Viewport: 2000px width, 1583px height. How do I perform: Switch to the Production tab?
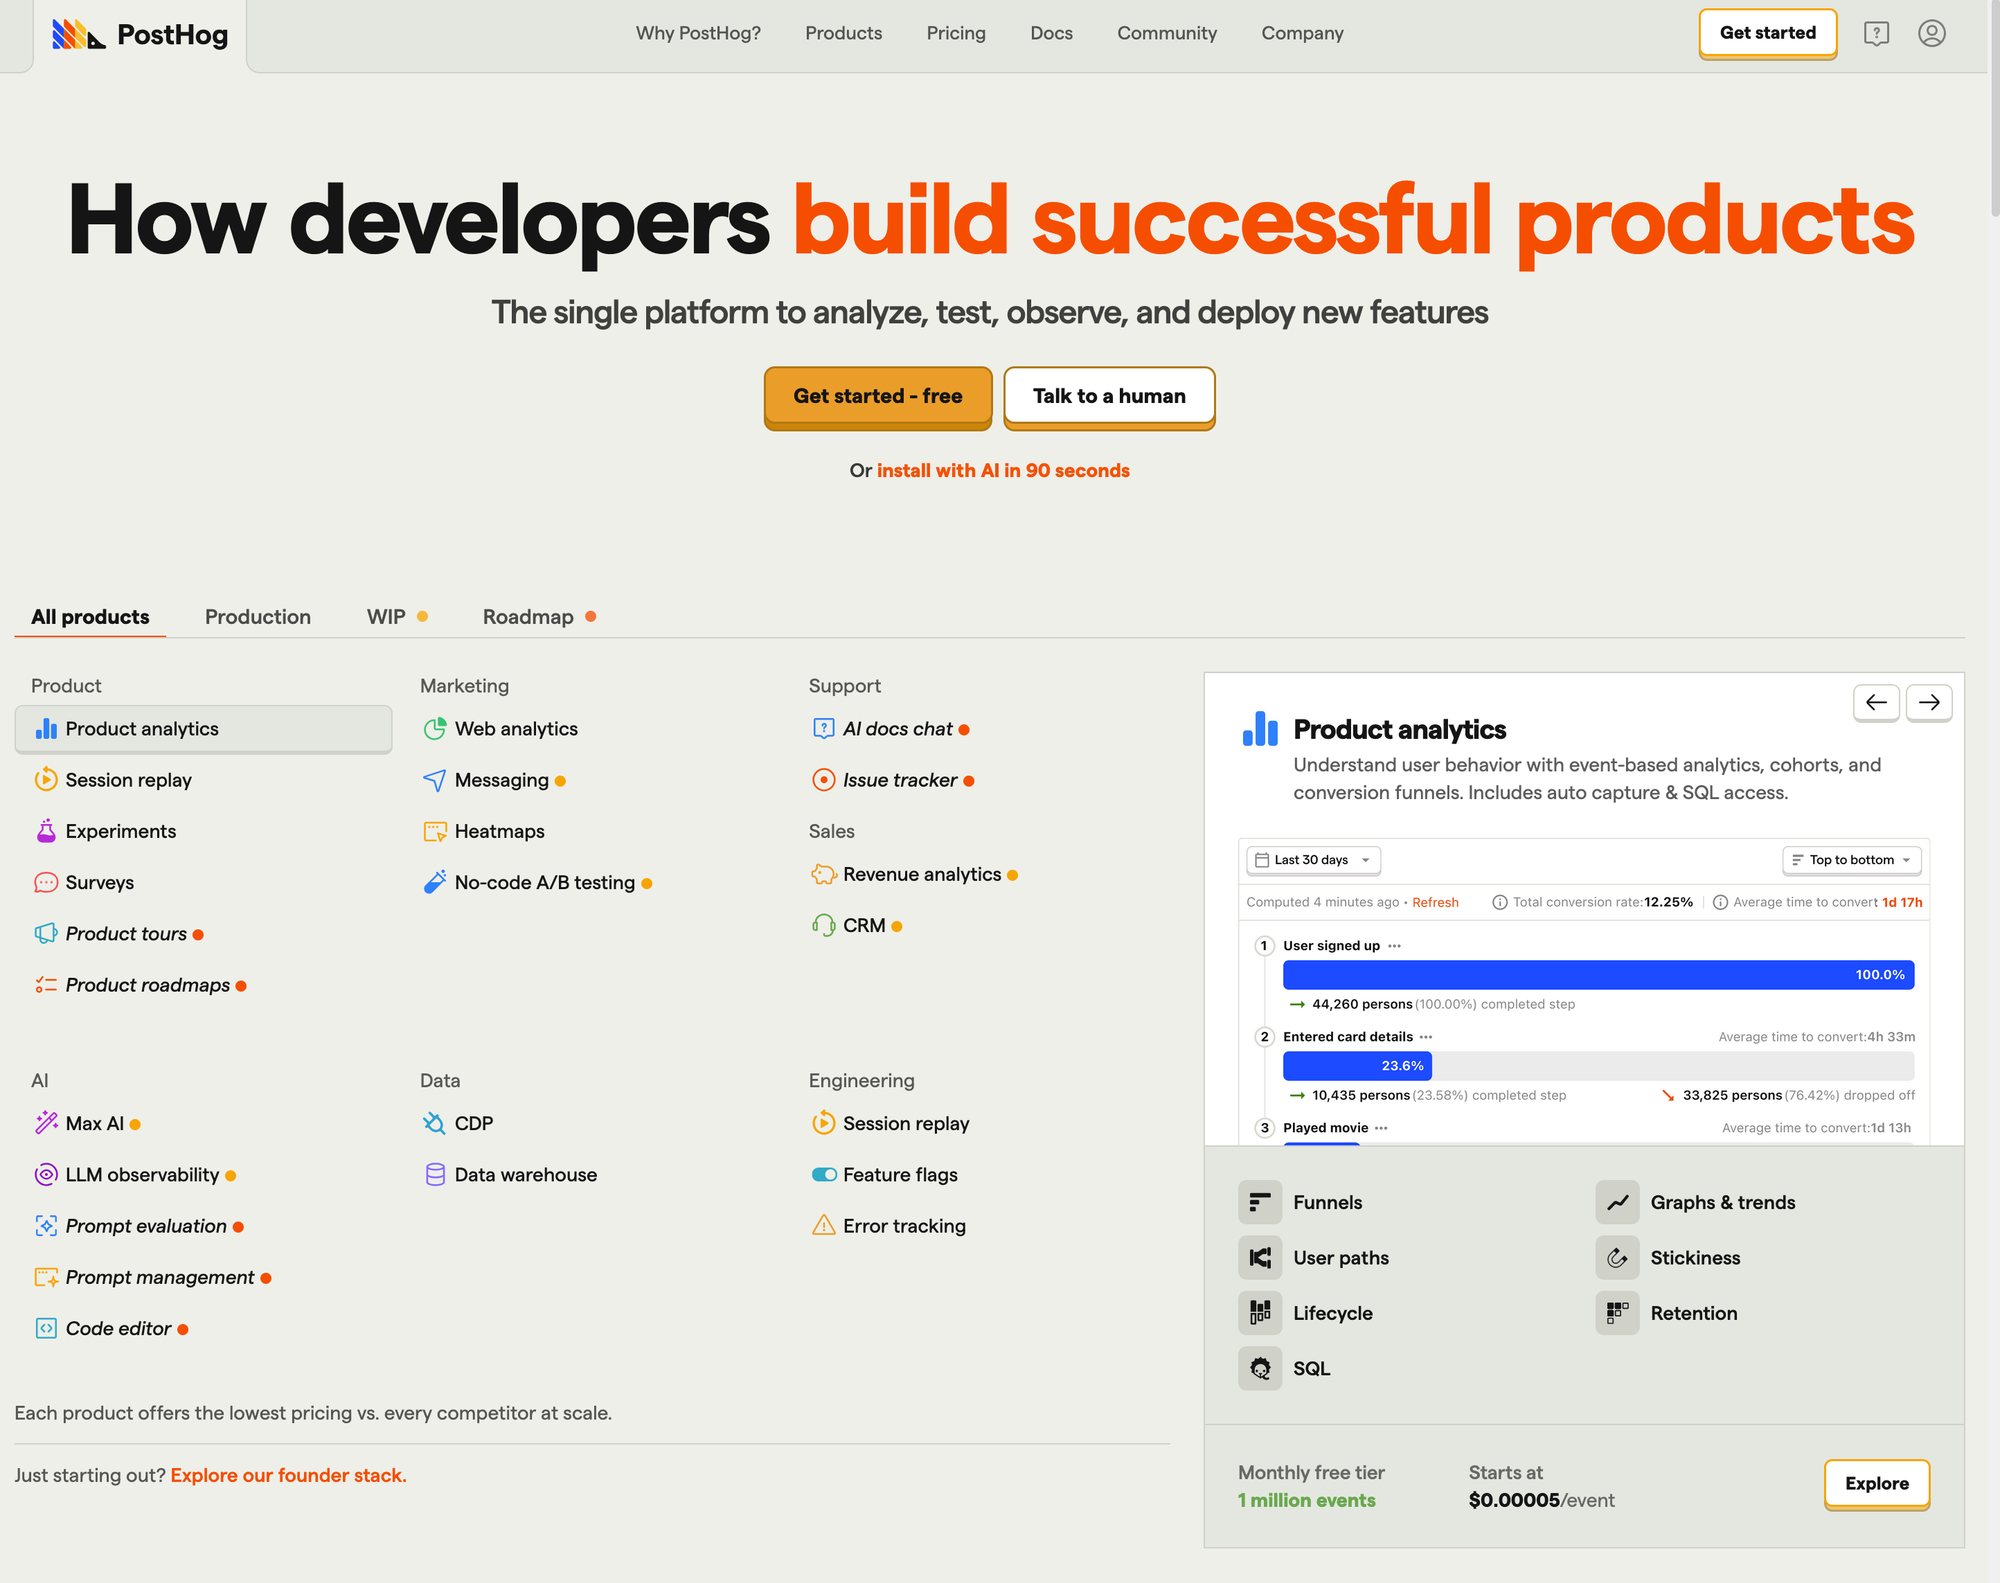[258, 617]
